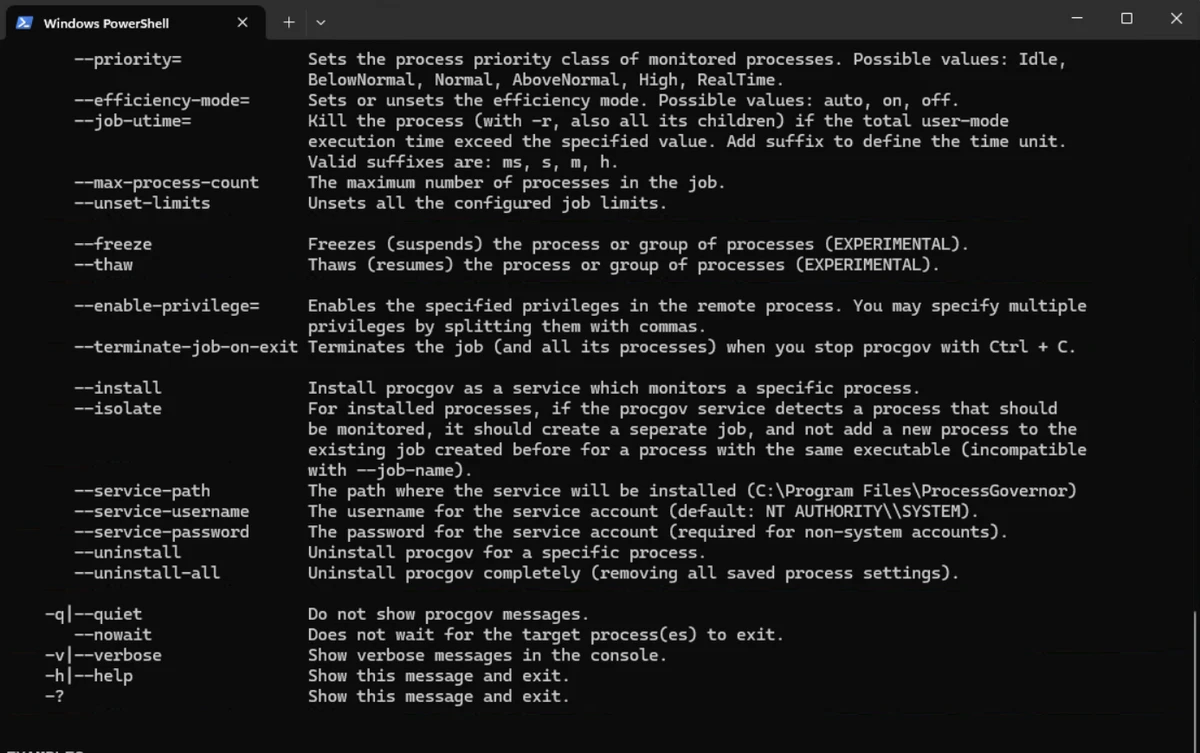Click the -v|--verbose option text

[x=104, y=655]
